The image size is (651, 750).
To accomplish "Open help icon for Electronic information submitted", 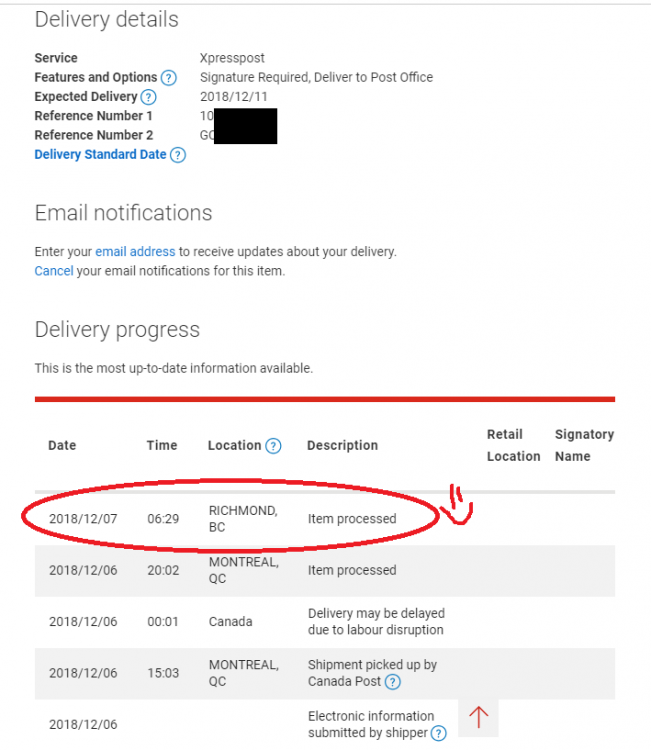I will [438, 734].
